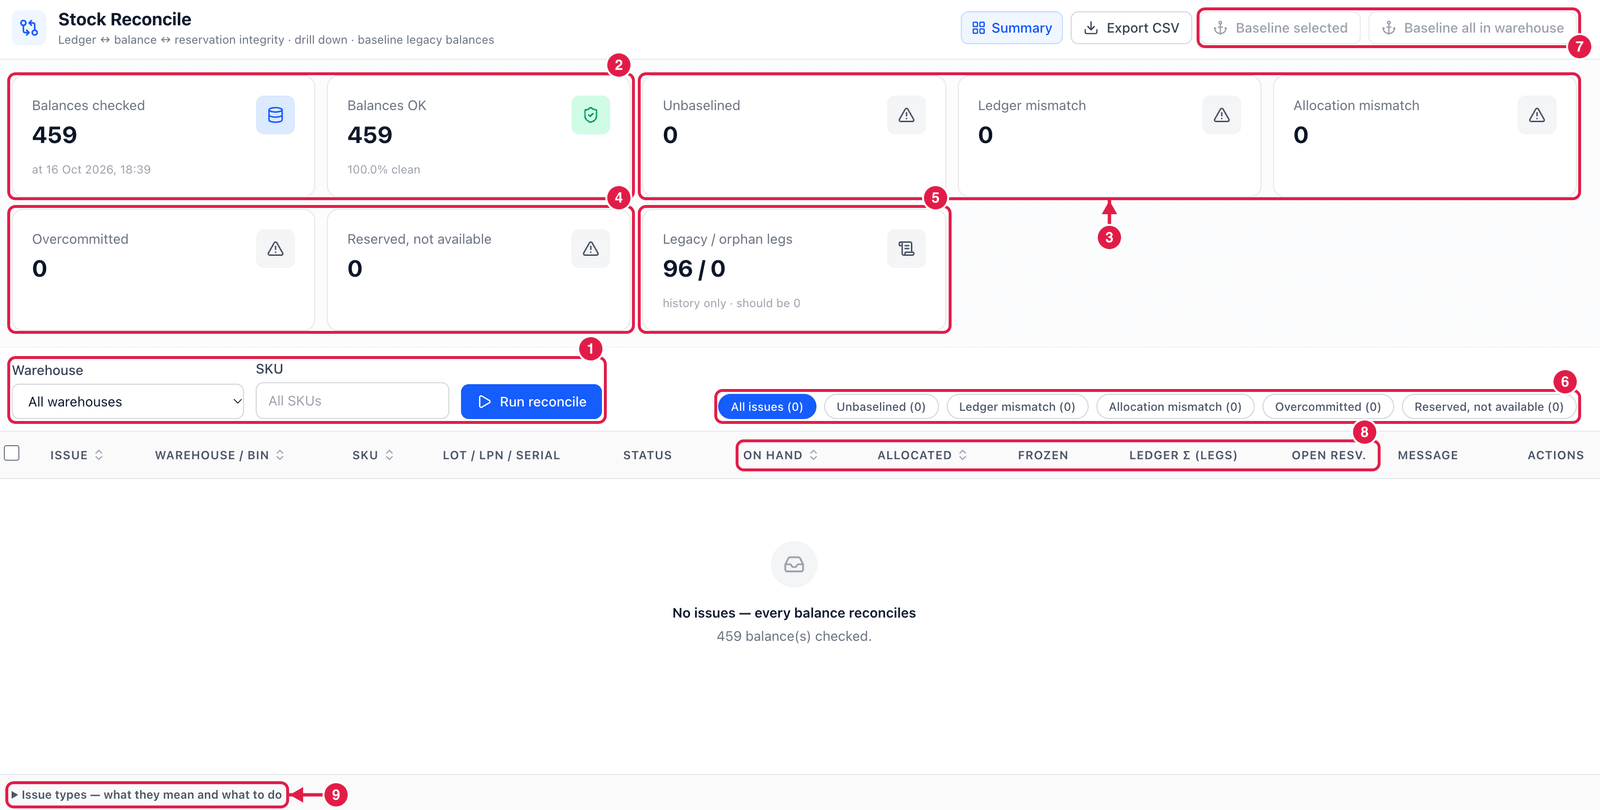Click the MESSAGE column header

1428,455
